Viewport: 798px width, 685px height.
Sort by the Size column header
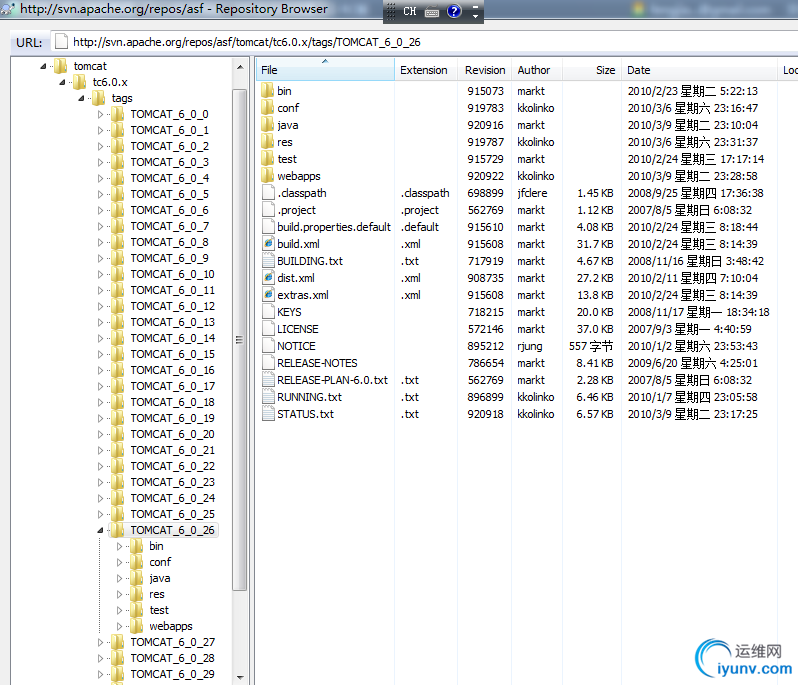592,70
